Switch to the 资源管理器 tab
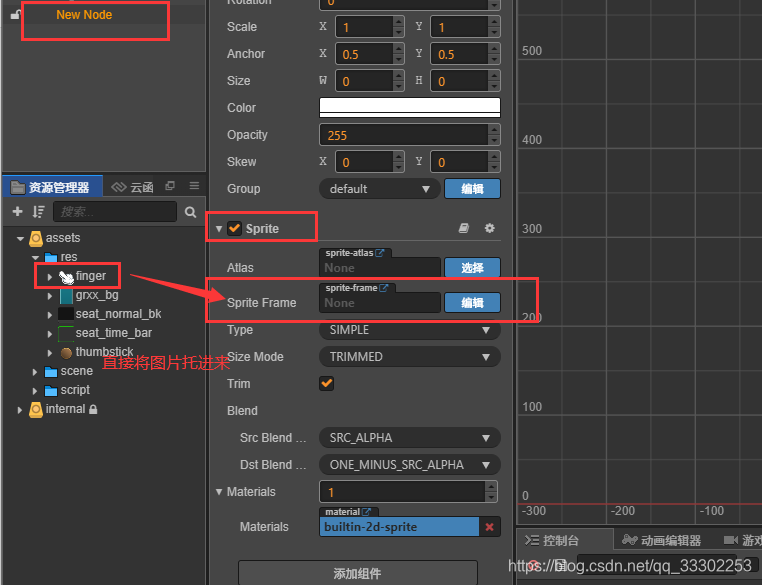 [52, 187]
